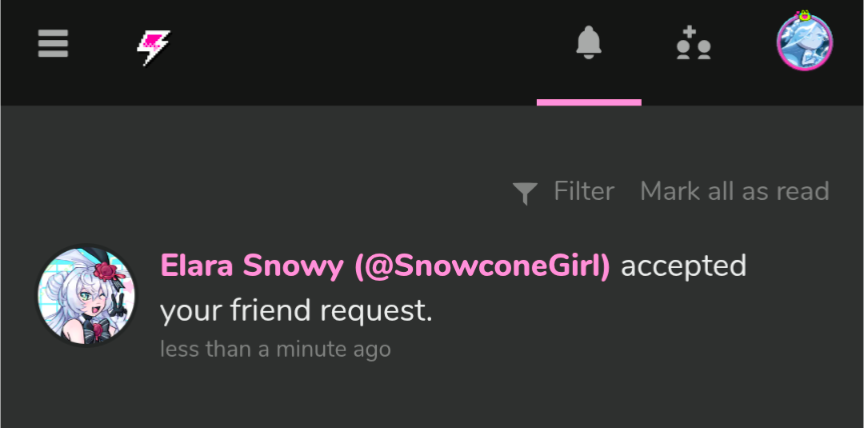The height and width of the screenshot is (428, 864).
Task: Click the @SnowconeGirl username handle
Action: tap(482, 267)
